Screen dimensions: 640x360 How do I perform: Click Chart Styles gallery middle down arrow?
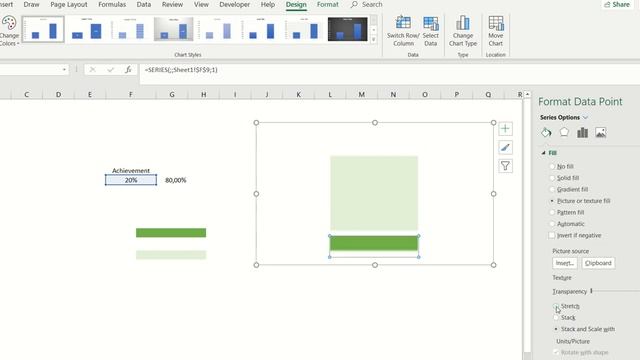click(373, 30)
